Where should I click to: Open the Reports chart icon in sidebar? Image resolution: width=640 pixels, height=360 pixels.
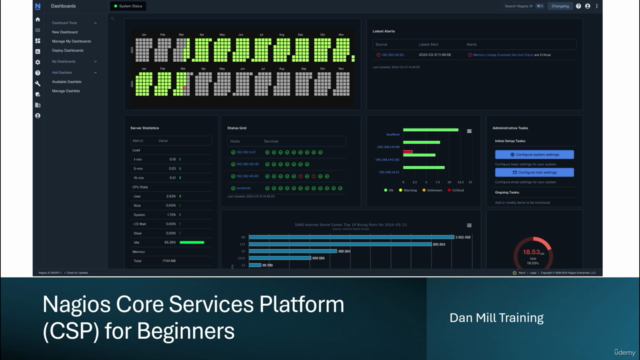click(x=38, y=51)
